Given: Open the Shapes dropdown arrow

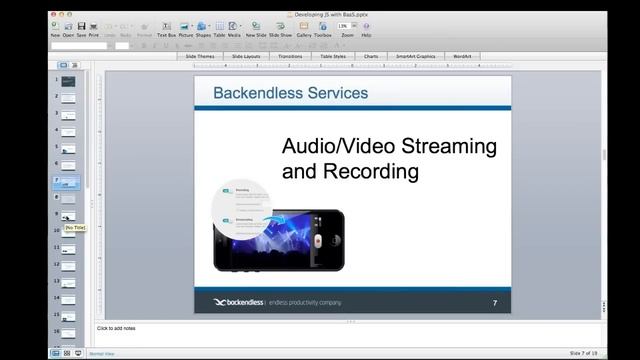Looking at the screenshot, I should point(209,26).
